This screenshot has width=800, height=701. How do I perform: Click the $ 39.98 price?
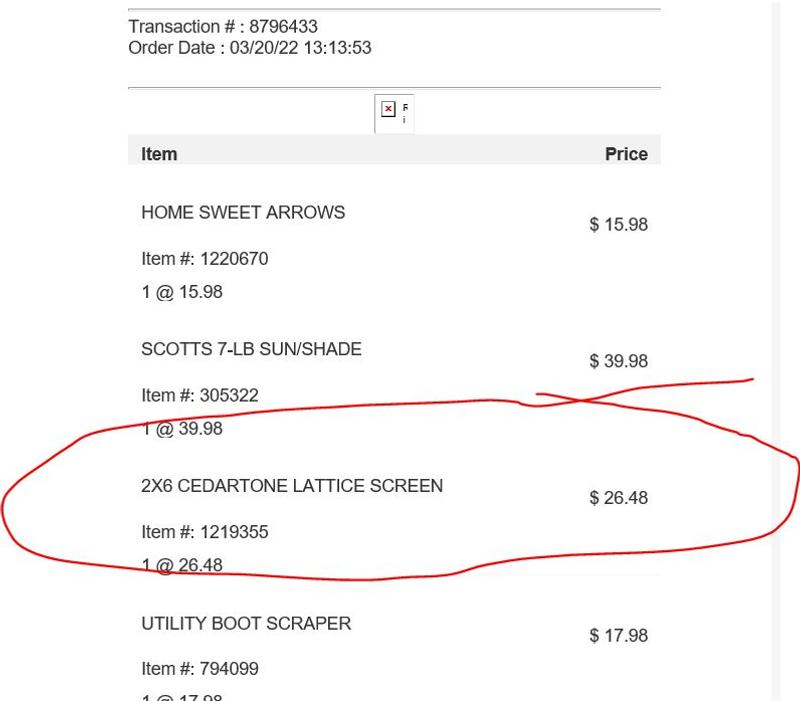(619, 361)
